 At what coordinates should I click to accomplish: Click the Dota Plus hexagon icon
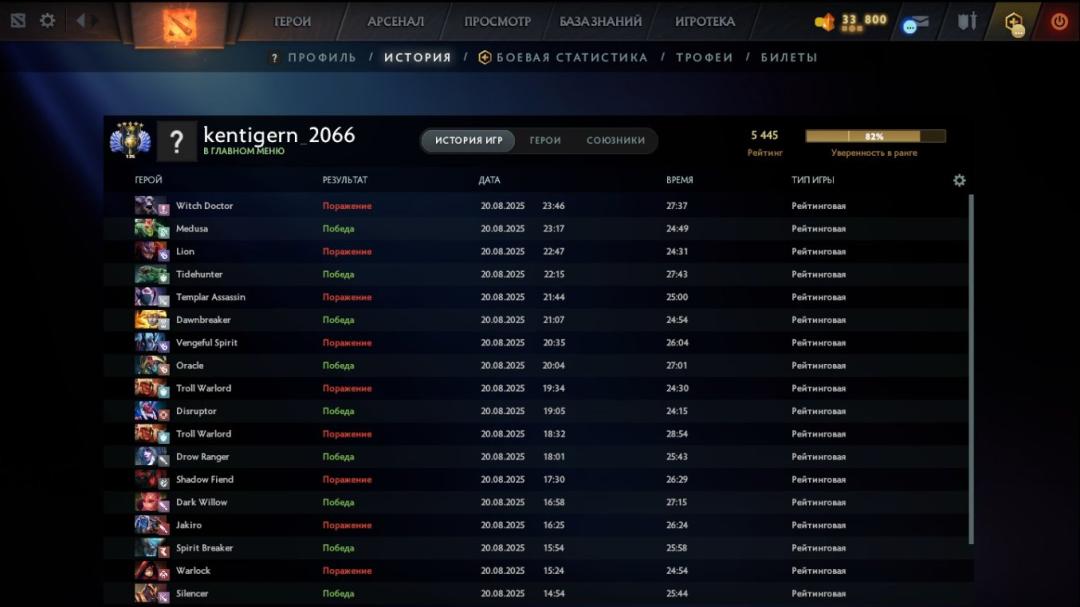click(x=1014, y=23)
